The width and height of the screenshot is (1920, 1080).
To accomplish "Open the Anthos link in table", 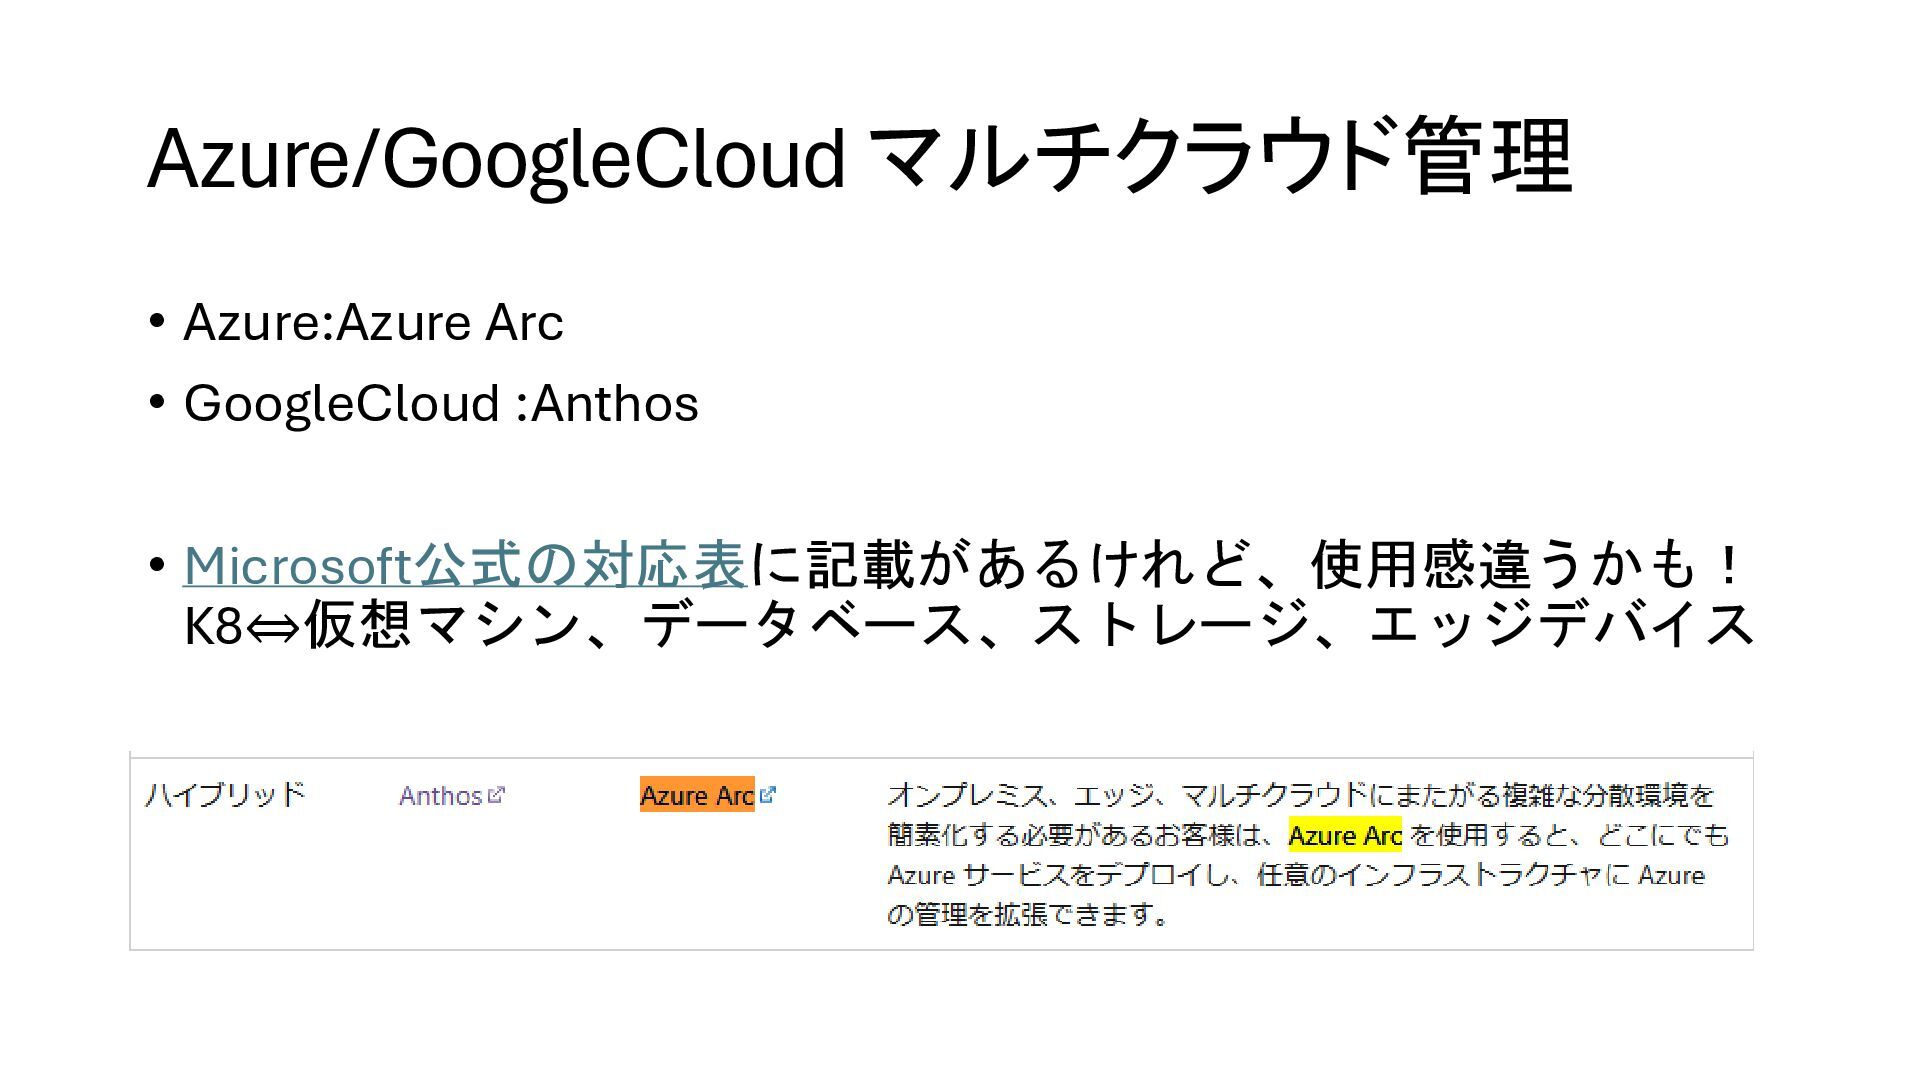I will pyautogui.click(x=441, y=796).
